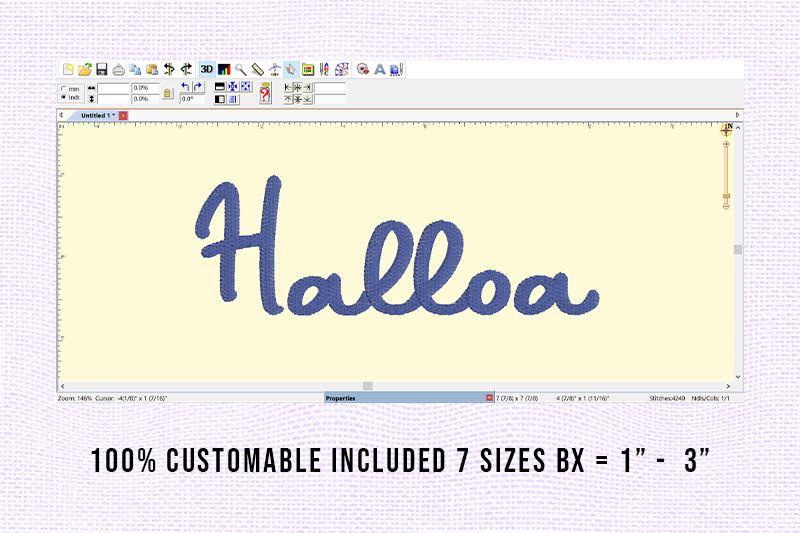The image size is (800, 533).
Task: Open the colorful bar chart color tool
Action: tap(224, 69)
